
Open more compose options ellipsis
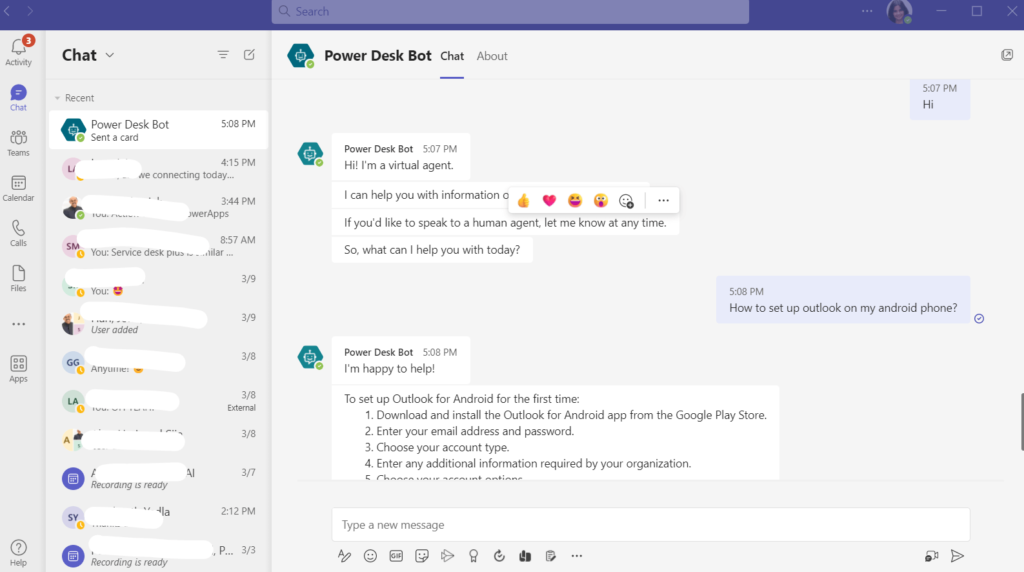(x=577, y=556)
